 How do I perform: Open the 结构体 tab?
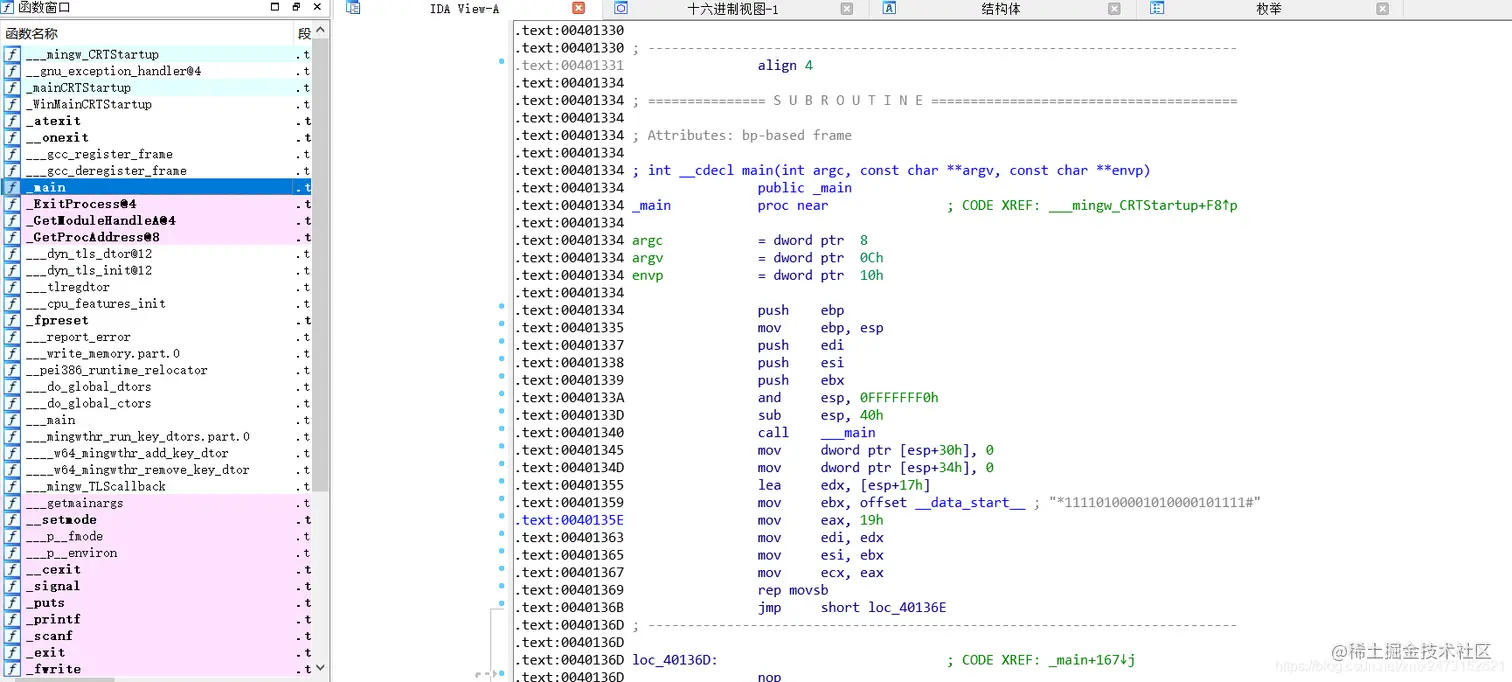pos(1001,8)
